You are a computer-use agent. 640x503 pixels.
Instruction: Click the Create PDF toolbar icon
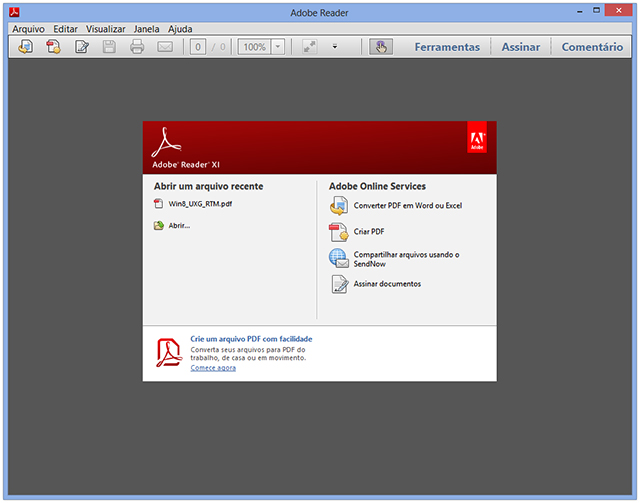point(53,47)
